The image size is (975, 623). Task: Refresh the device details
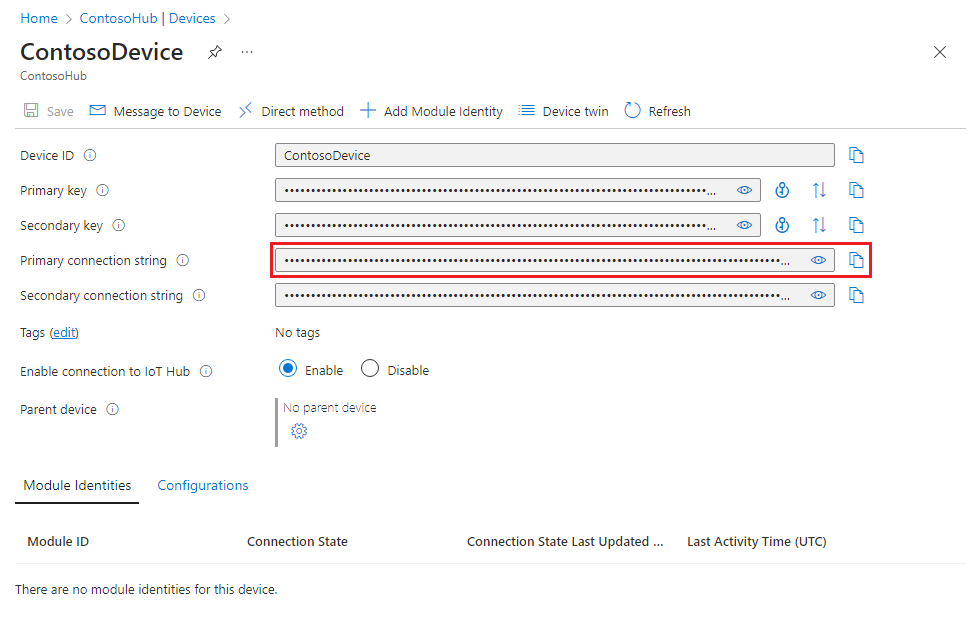[657, 111]
